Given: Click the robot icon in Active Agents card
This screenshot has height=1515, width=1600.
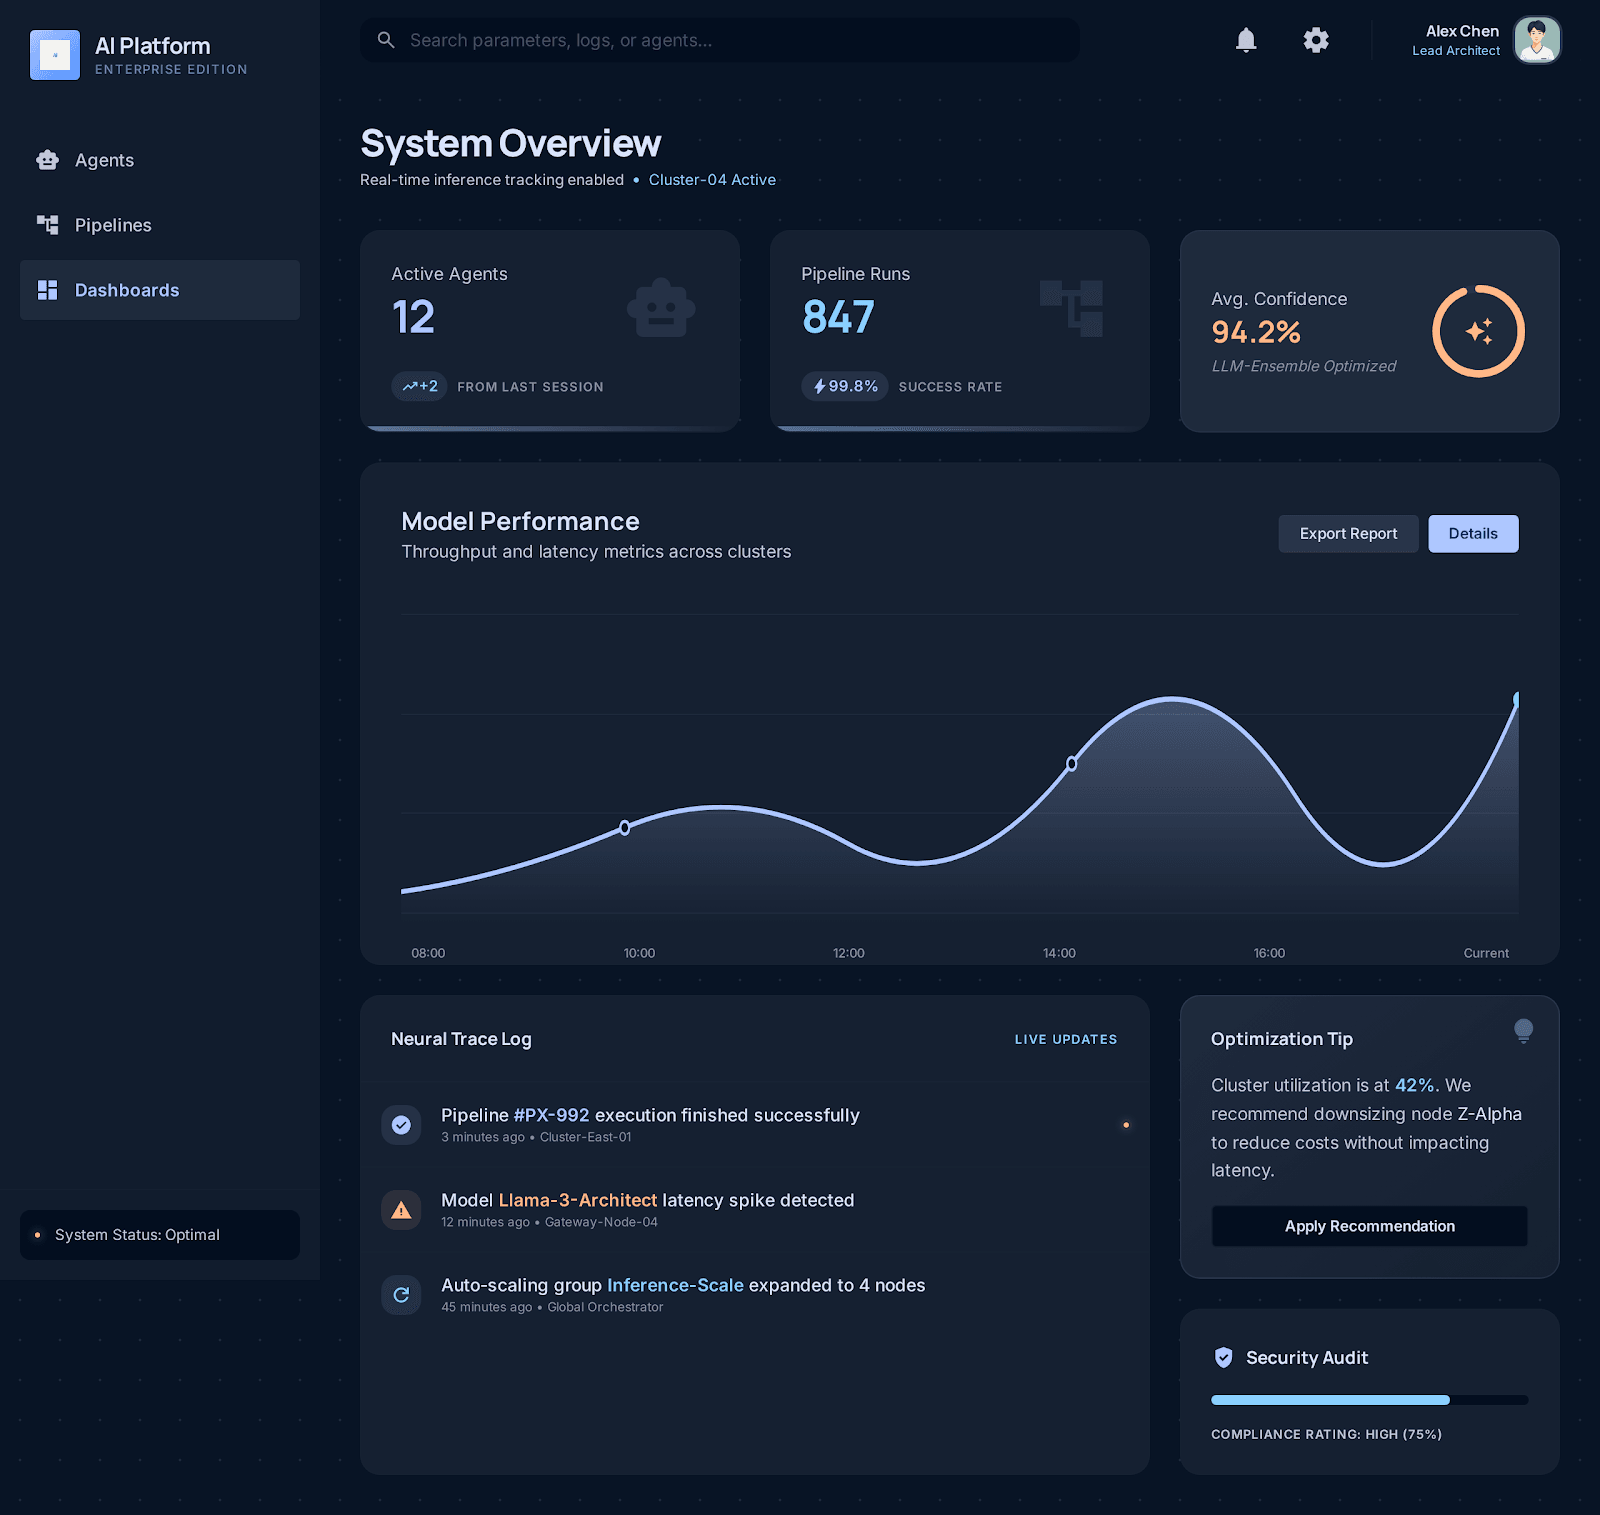Looking at the screenshot, I should pyautogui.click(x=661, y=308).
